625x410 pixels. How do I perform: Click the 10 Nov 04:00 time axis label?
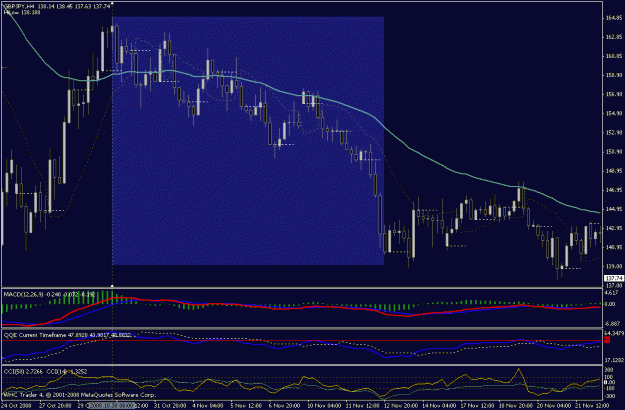pos(323,405)
